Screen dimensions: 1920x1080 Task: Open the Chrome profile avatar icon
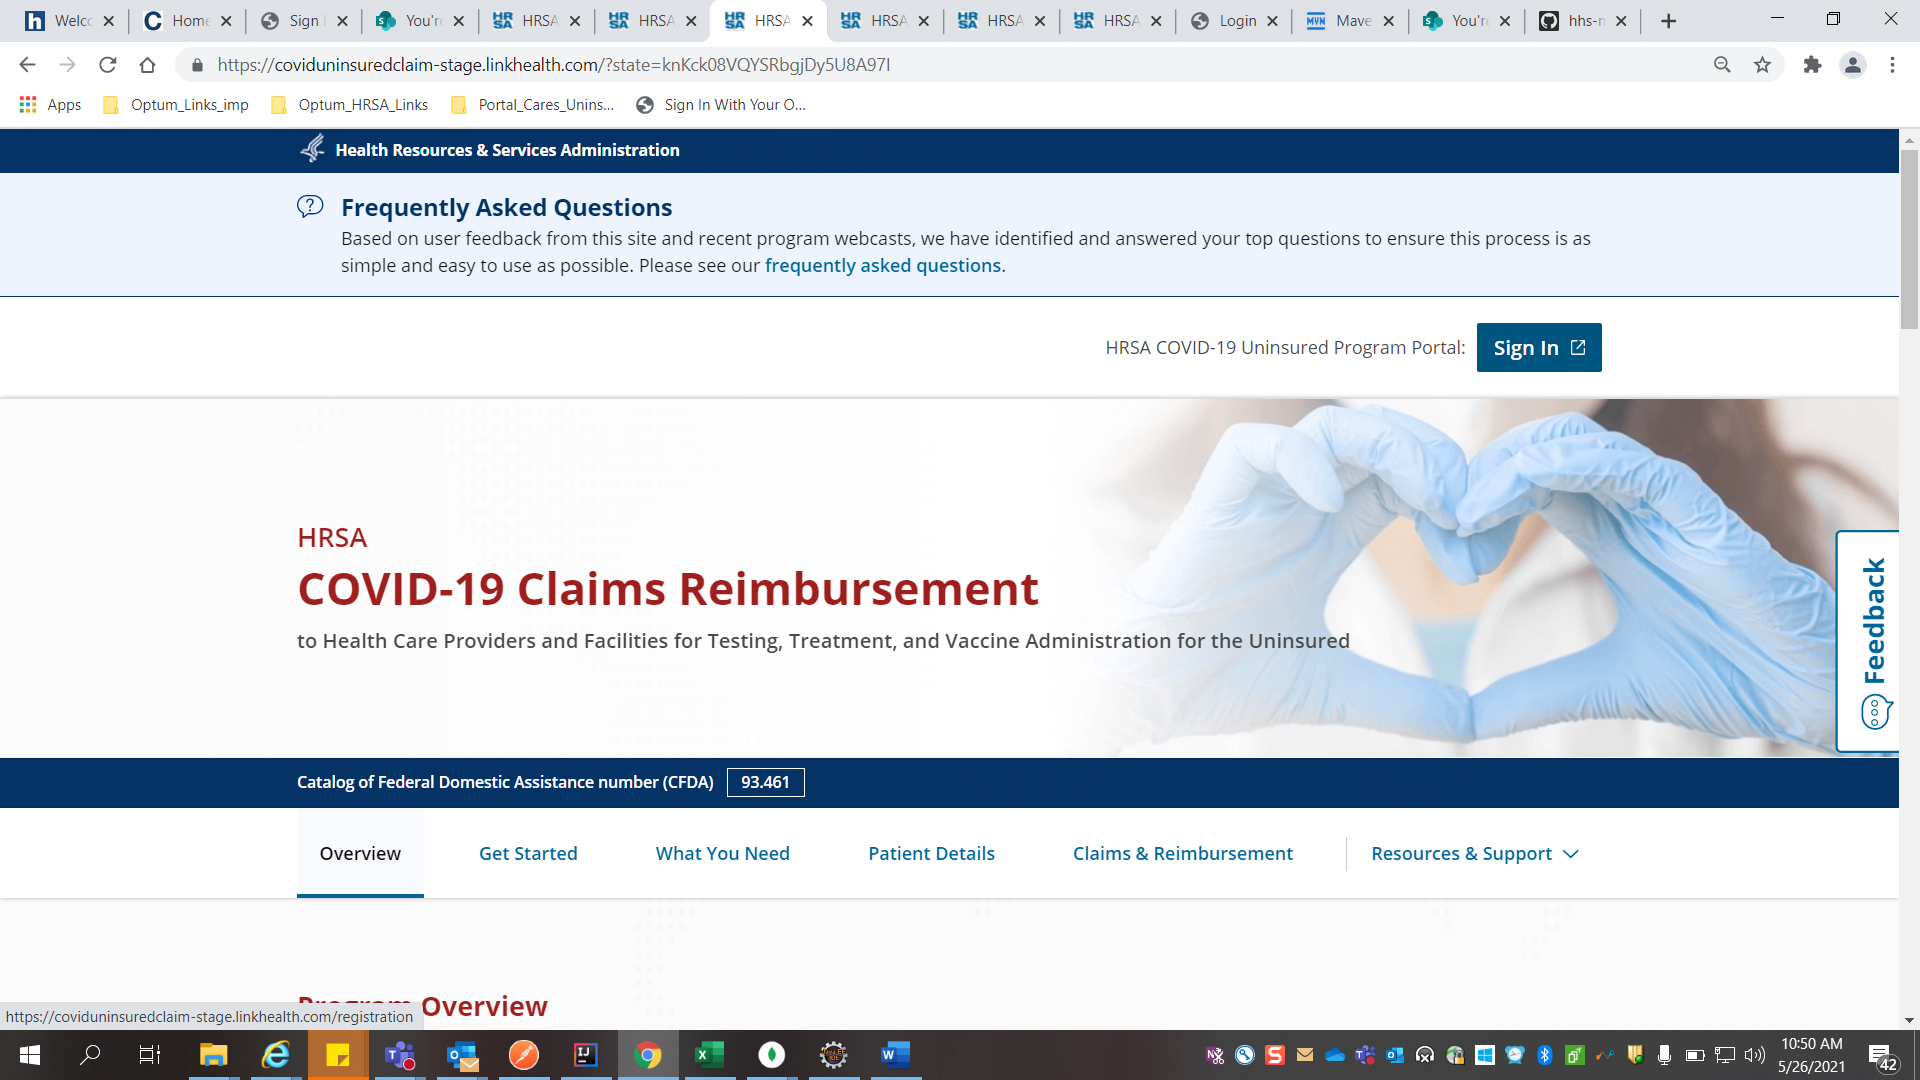(x=1852, y=65)
